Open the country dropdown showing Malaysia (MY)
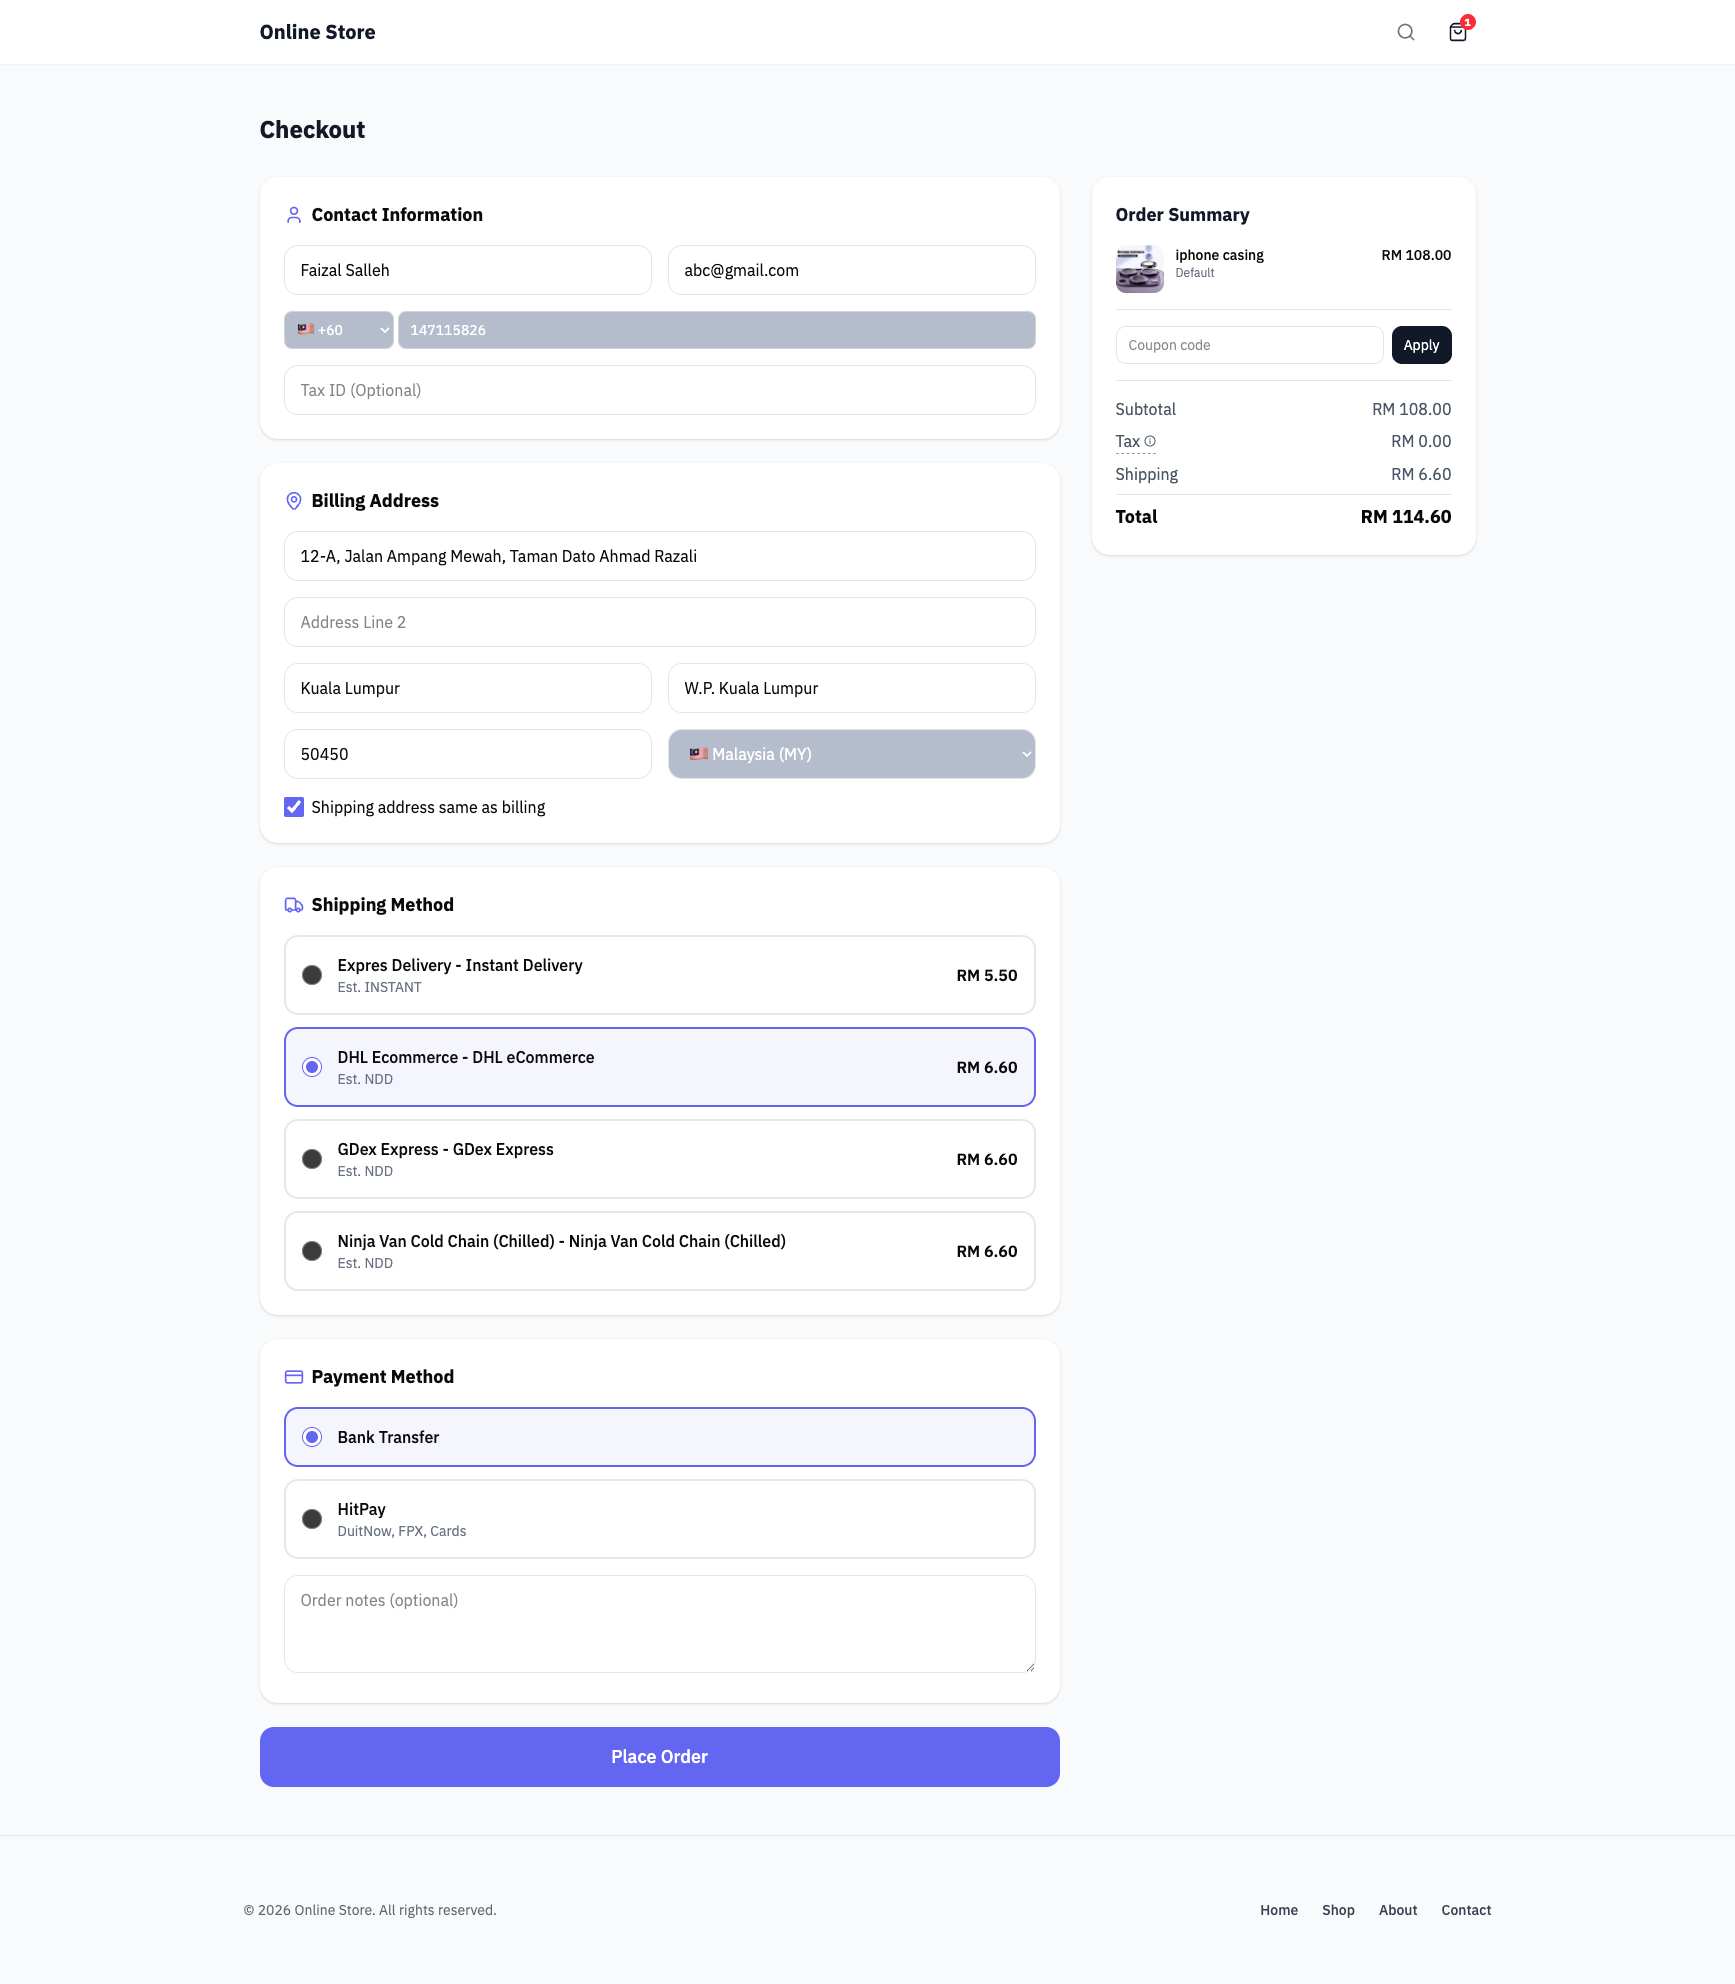Image resolution: width=1735 pixels, height=1984 pixels. pos(851,754)
